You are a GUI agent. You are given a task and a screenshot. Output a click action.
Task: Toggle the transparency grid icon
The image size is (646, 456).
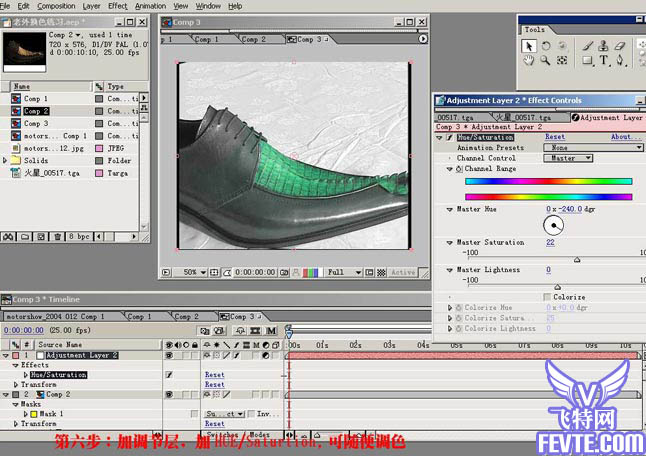[382, 272]
